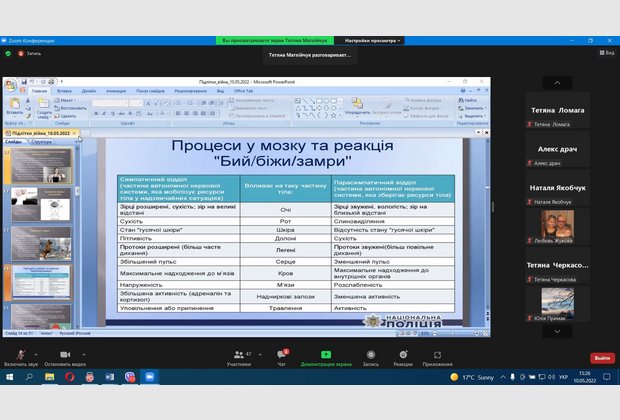Switch to the Вид view layout button
The width and height of the screenshot is (620, 420).
pyautogui.click(x=604, y=52)
